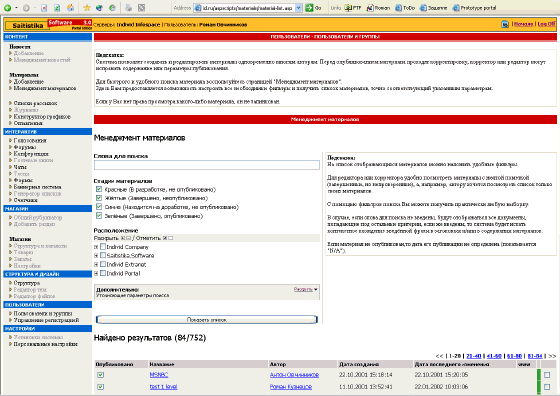Go to results page 81-84
The height and width of the screenshot is (396, 560).
click(x=535, y=356)
